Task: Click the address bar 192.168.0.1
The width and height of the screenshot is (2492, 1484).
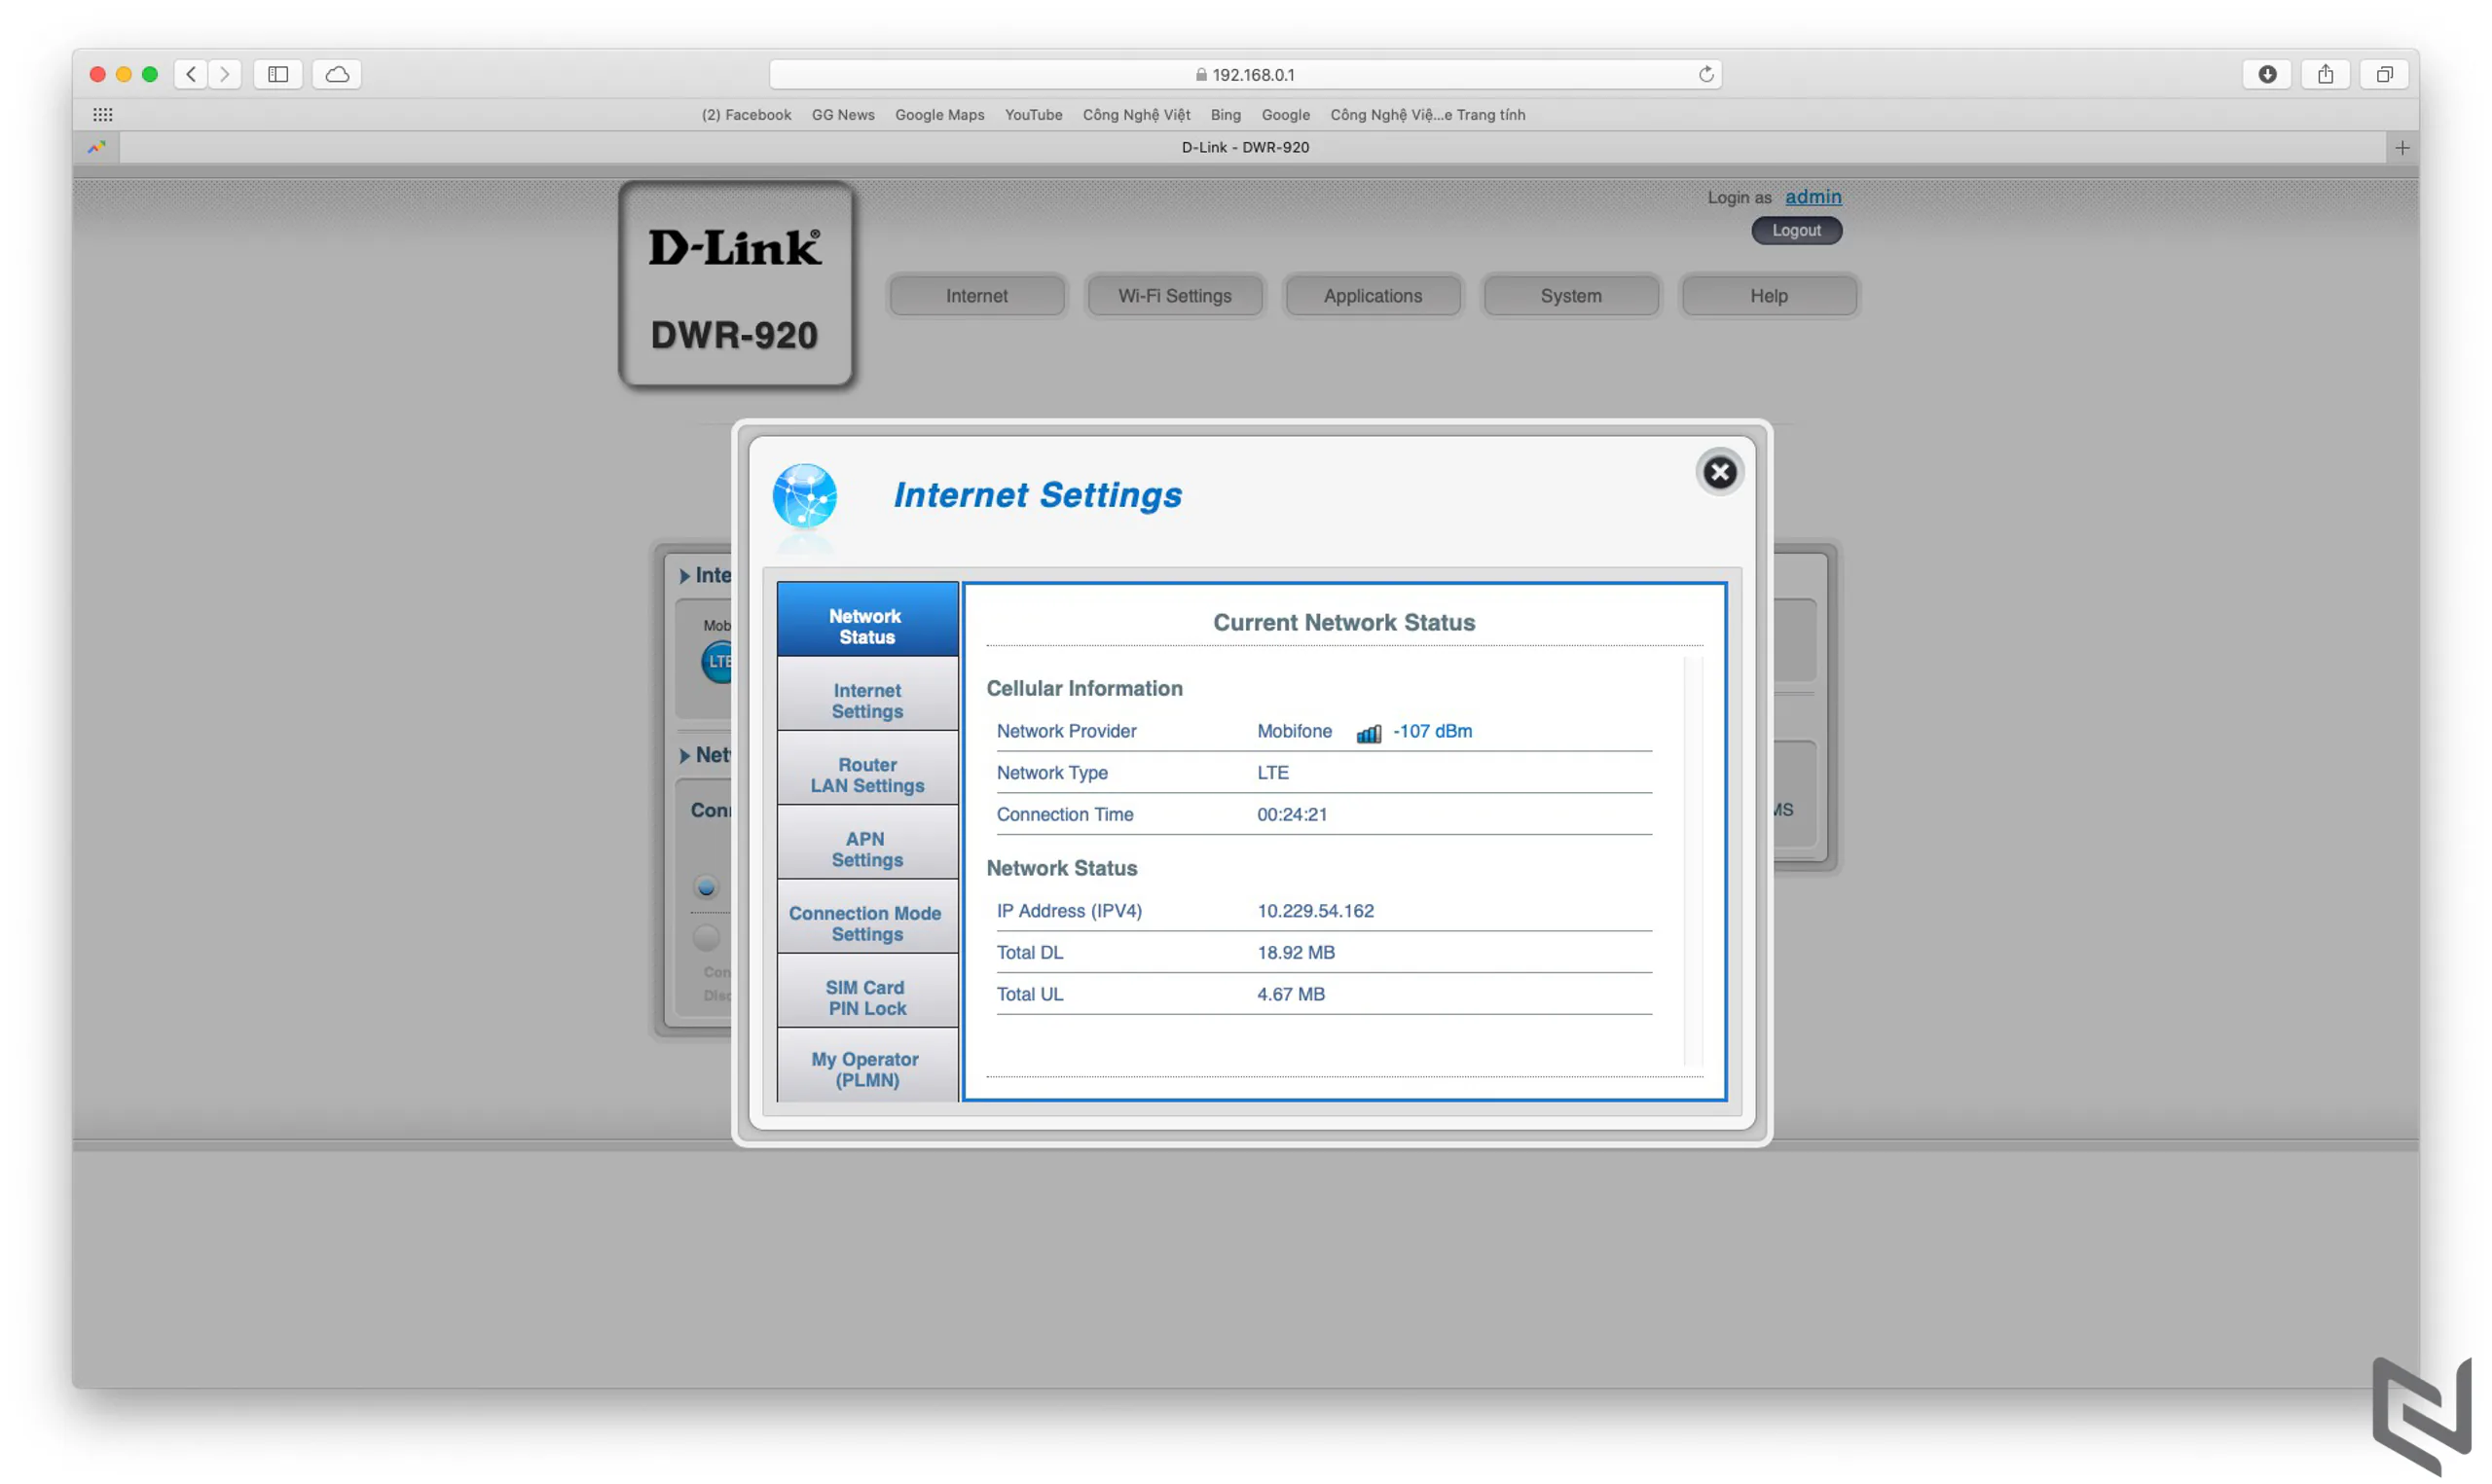Action: coord(1245,74)
